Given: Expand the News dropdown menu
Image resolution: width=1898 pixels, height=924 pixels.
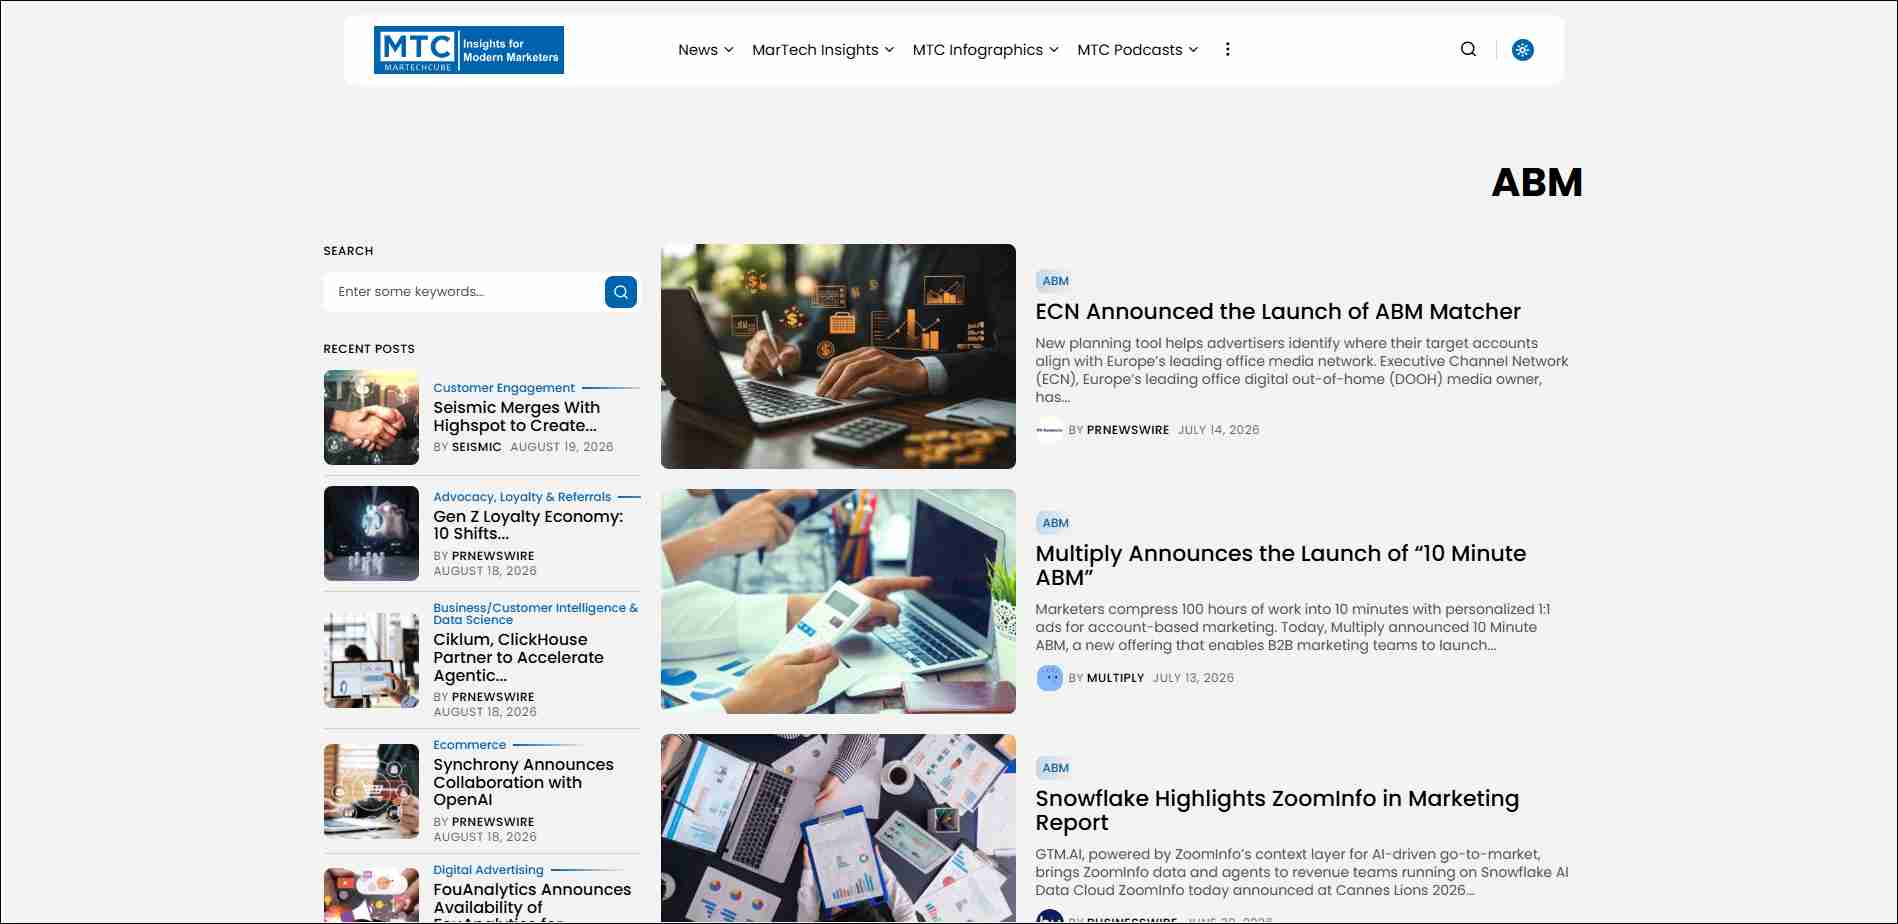Looking at the screenshot, I should (x=706, y=50).
